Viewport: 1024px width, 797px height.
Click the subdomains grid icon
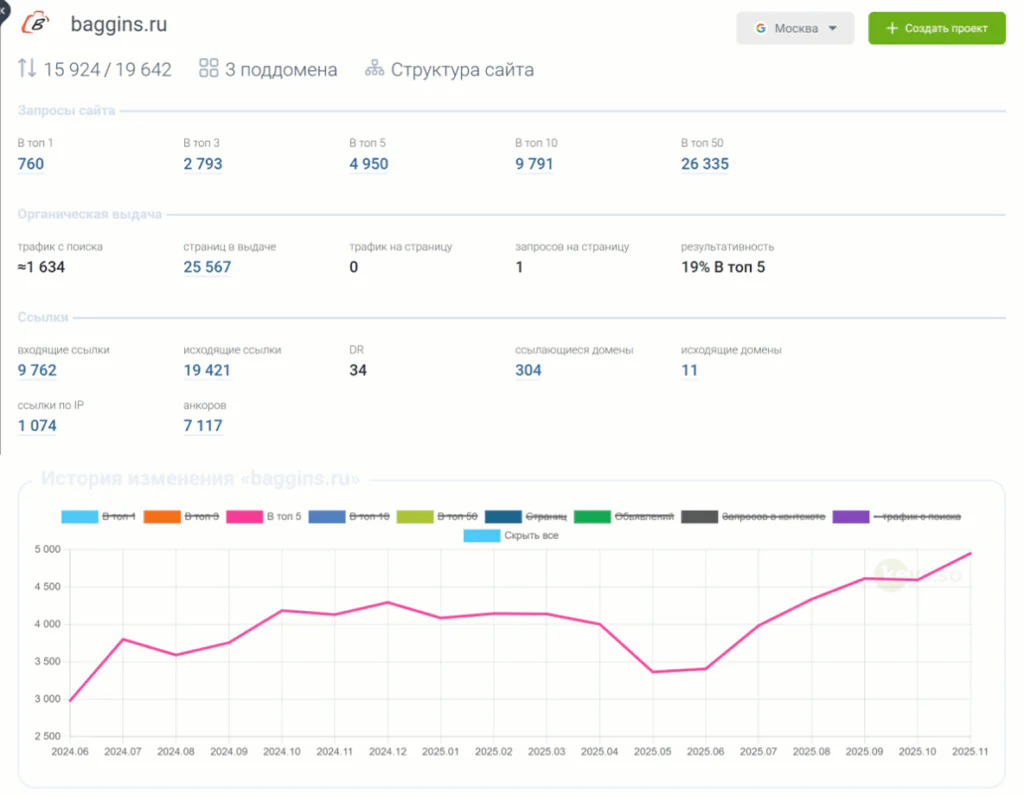click(208, 68)
